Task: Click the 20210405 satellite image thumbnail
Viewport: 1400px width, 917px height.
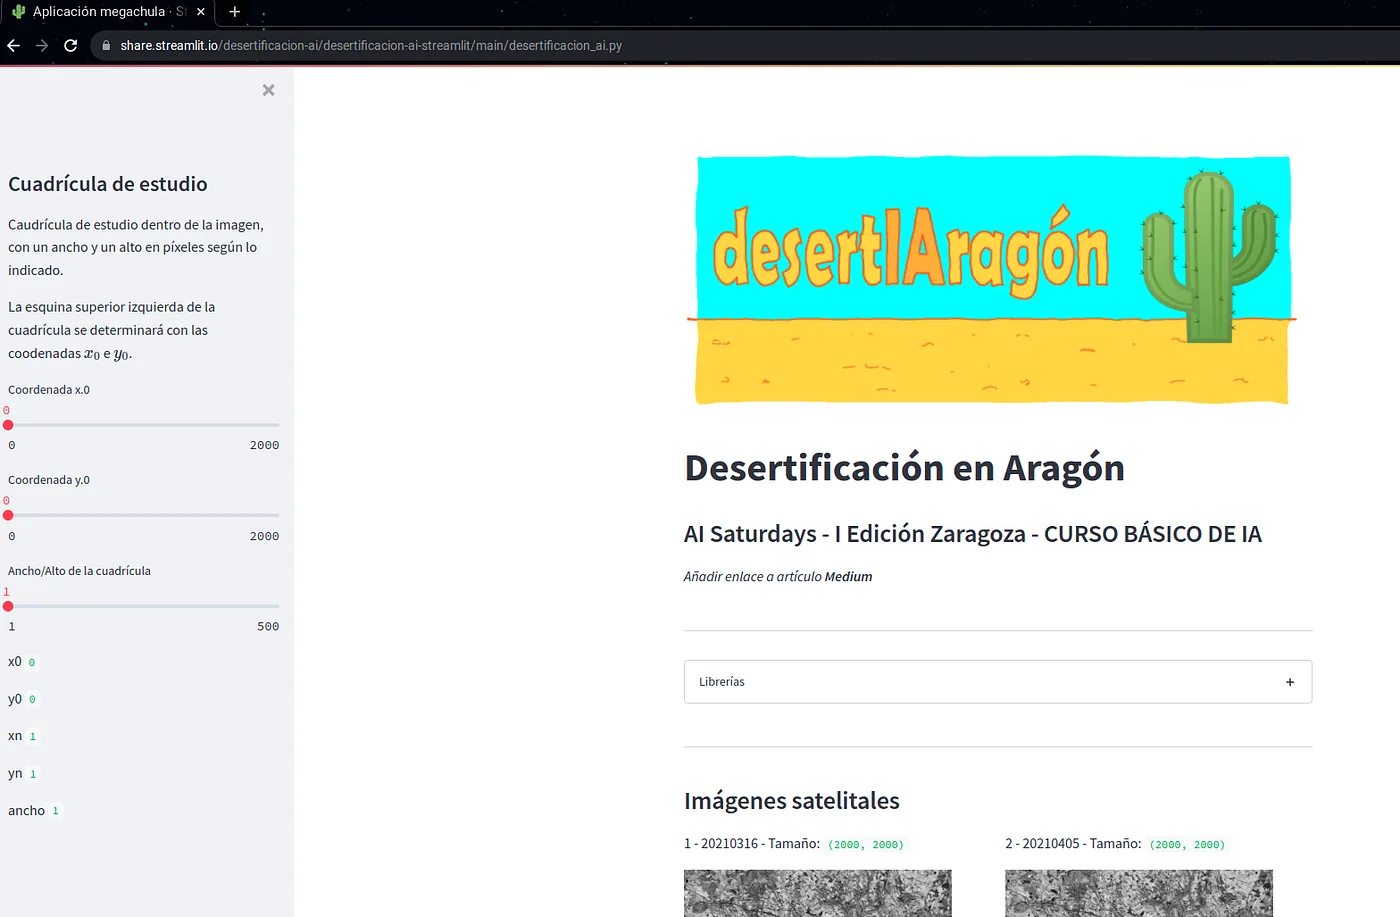Action: [1138, 893]
